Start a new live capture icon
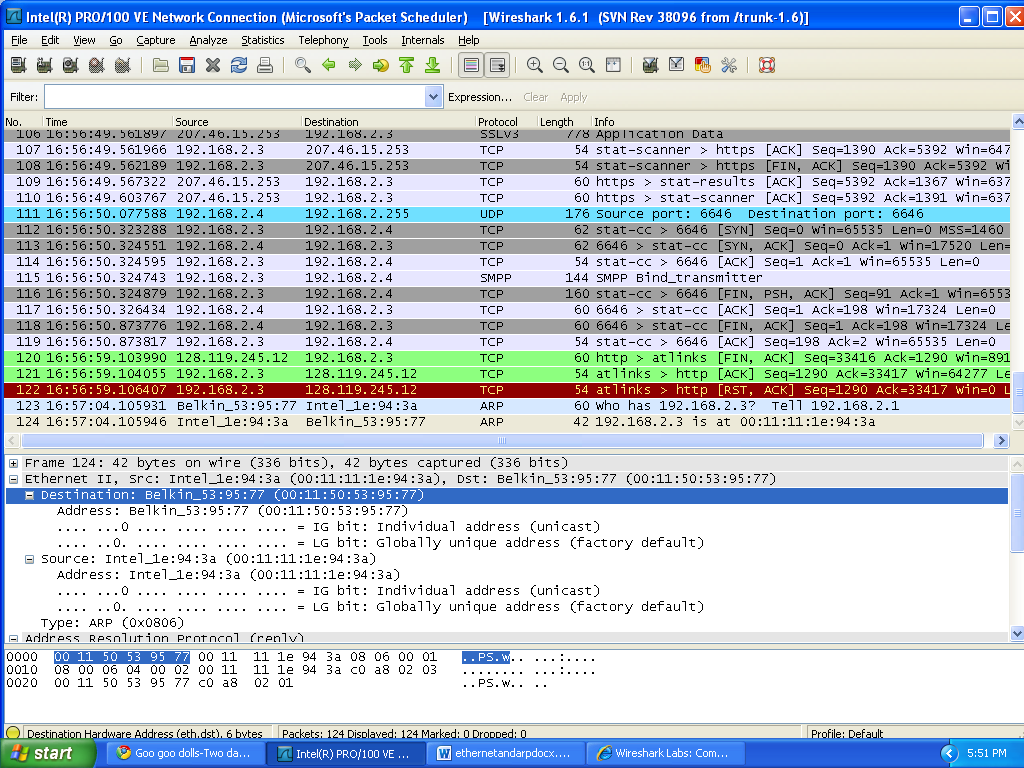 coord(71,65)
